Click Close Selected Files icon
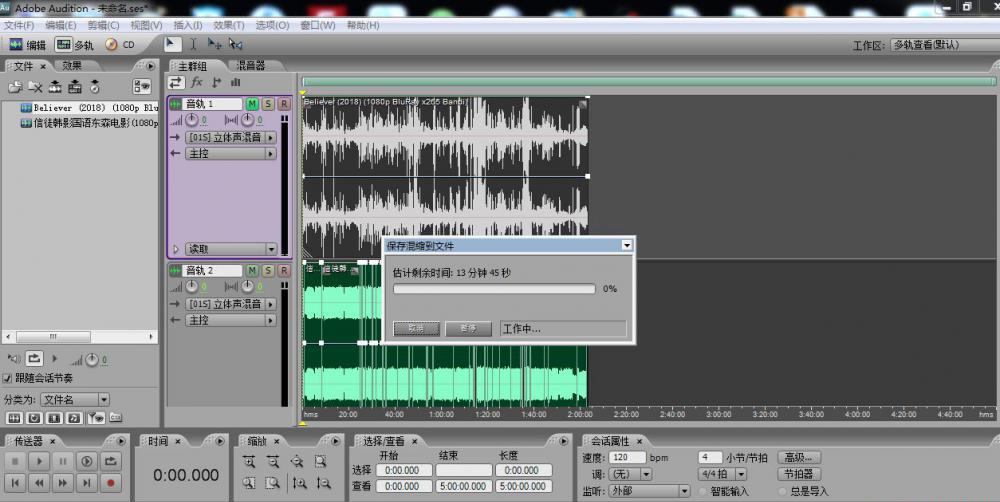1000x502 pixels. pos(35,87)
